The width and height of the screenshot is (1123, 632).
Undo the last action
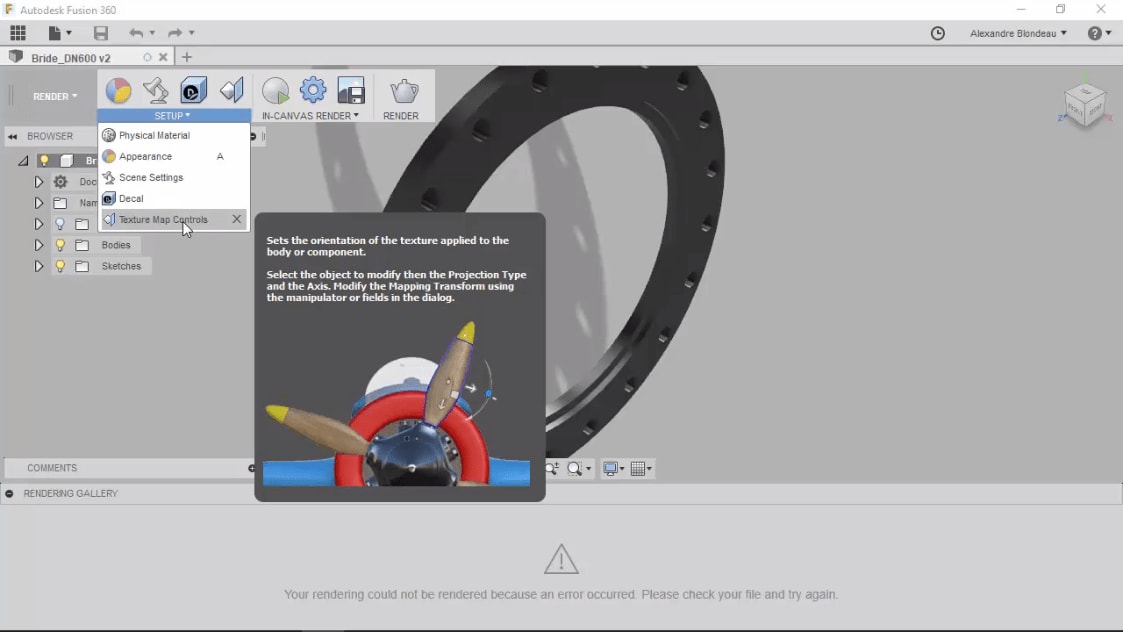[x=135, y=33]
